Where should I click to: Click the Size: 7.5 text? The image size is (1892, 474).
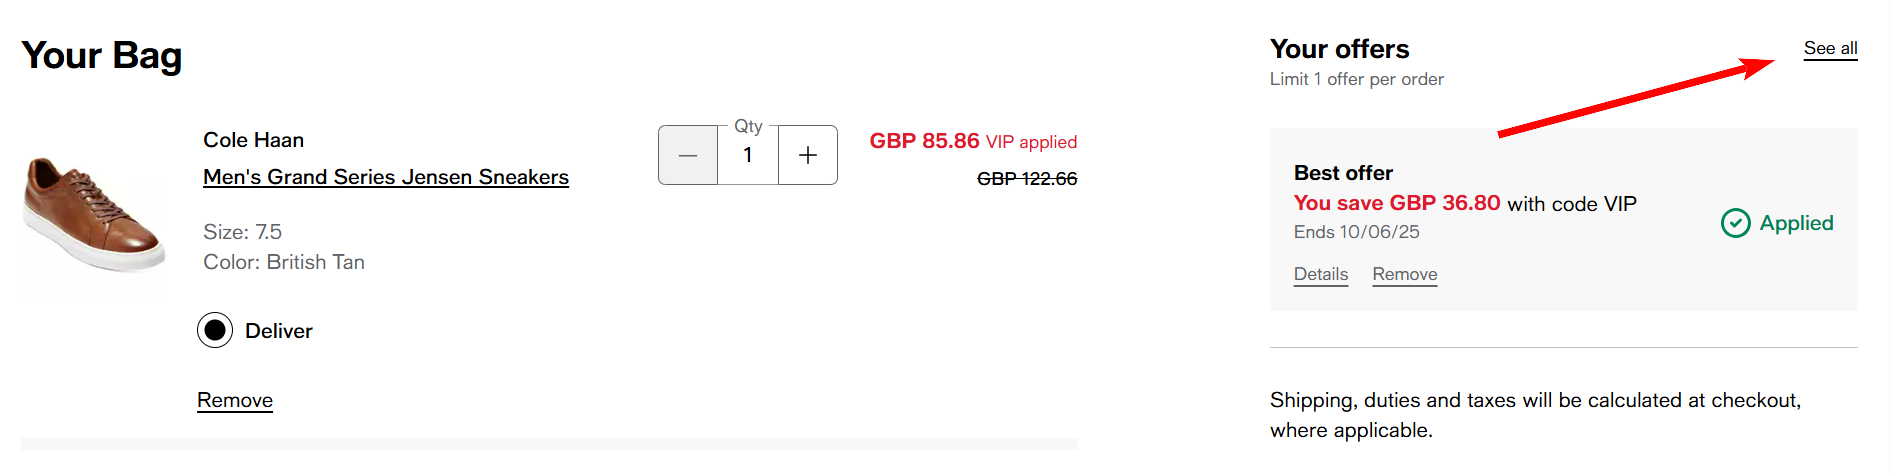pyautogui.click(x=242, y=232)
